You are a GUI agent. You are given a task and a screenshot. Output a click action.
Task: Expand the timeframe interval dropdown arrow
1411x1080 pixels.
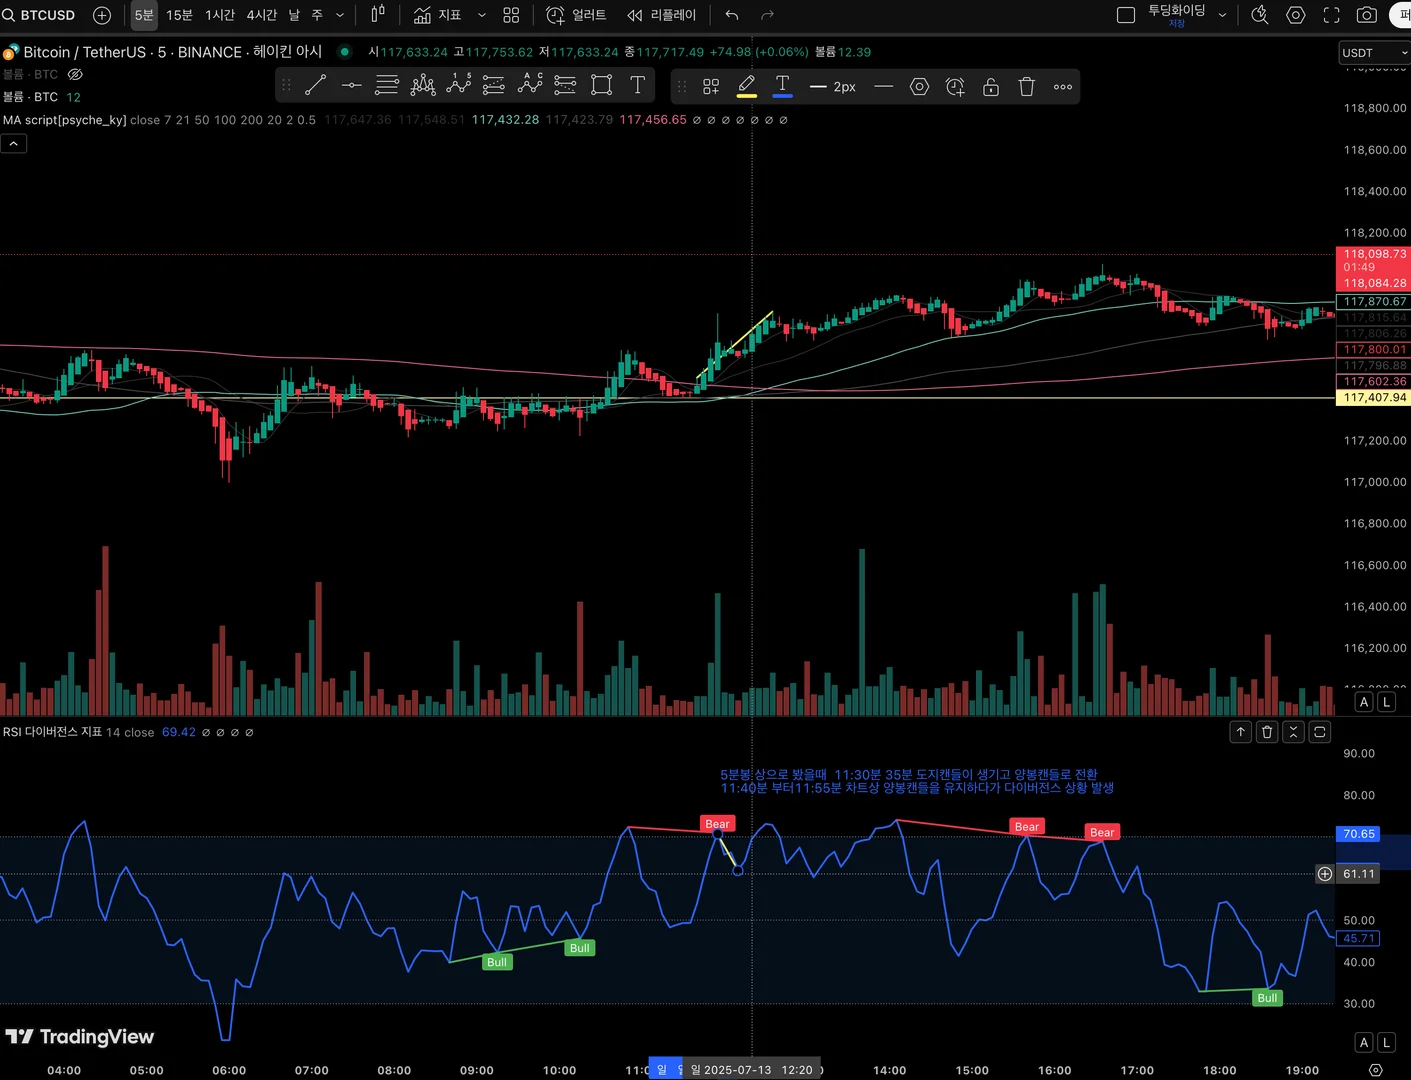pos(340,15)
